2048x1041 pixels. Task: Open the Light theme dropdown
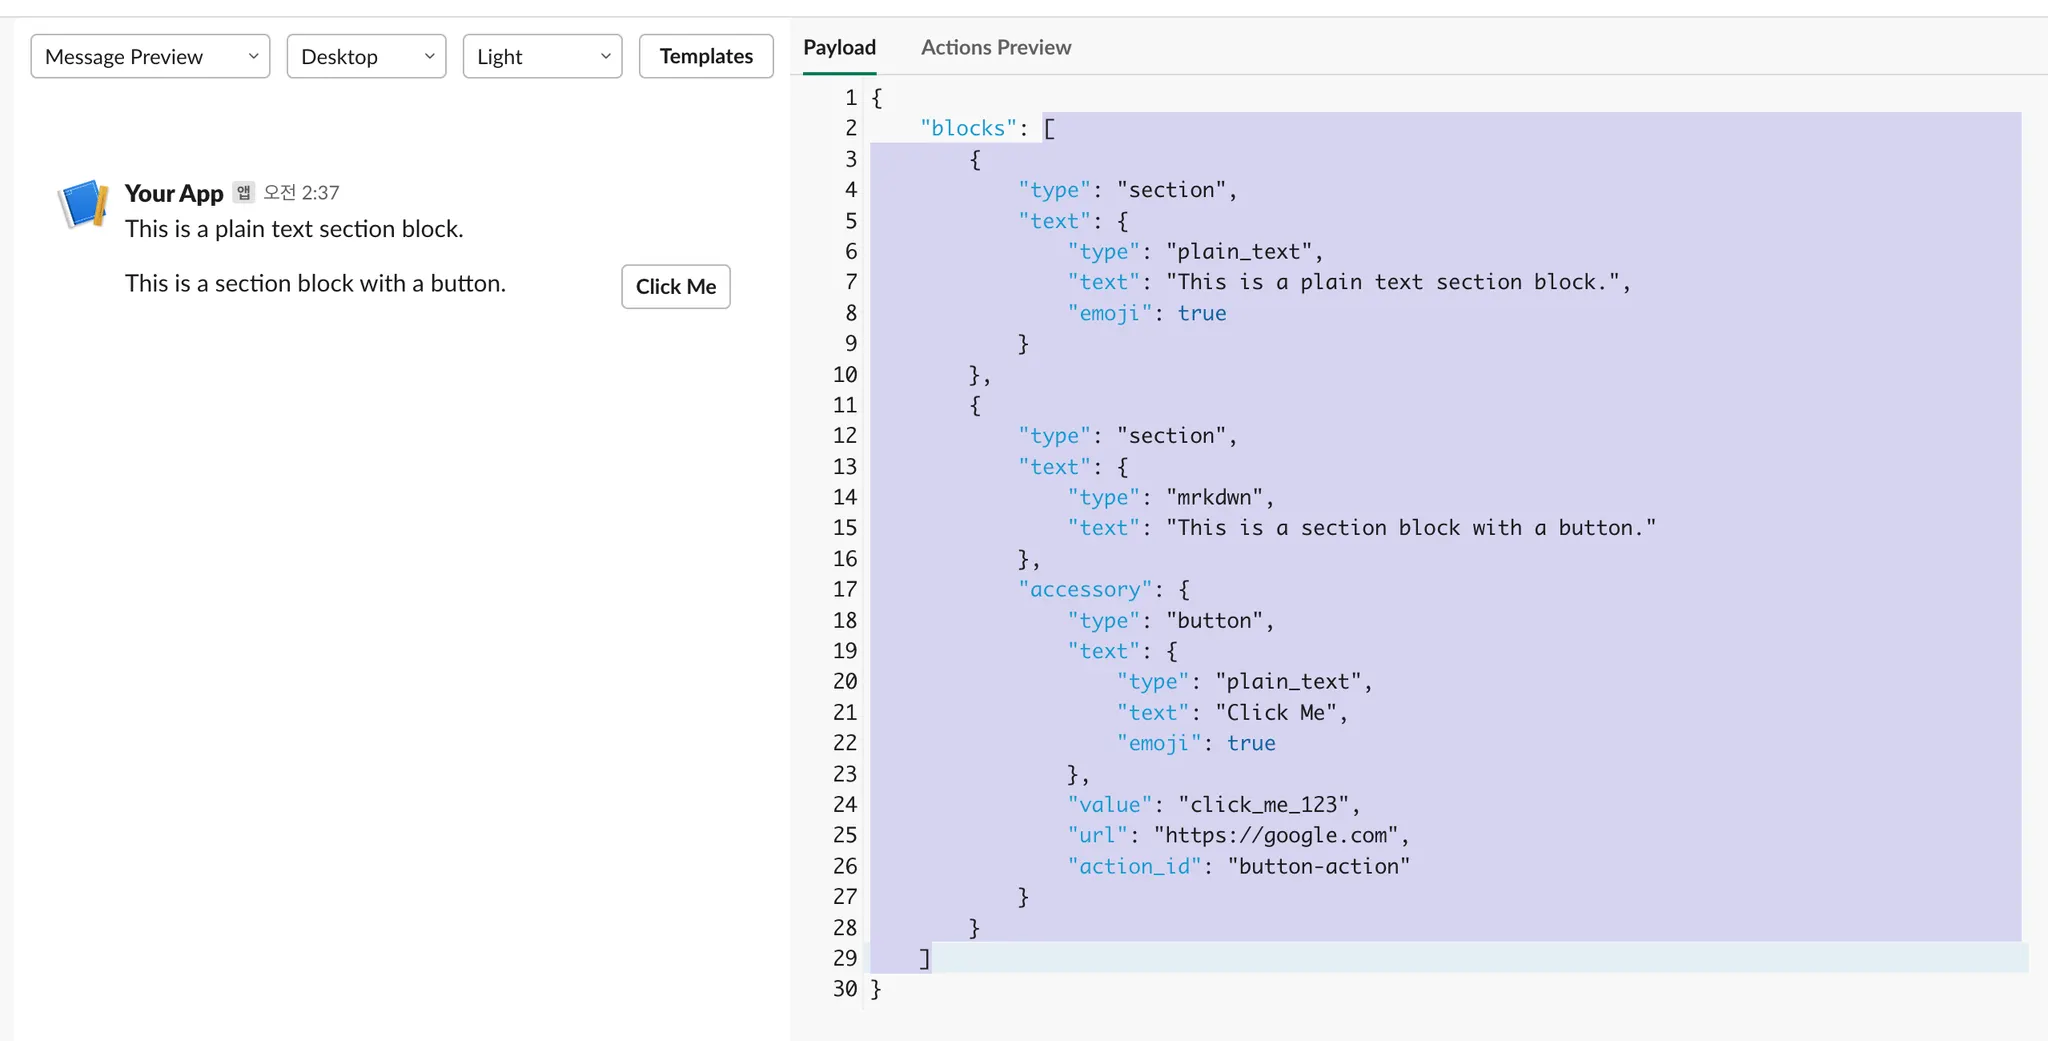pyautogui.click(x=542, y=57)
